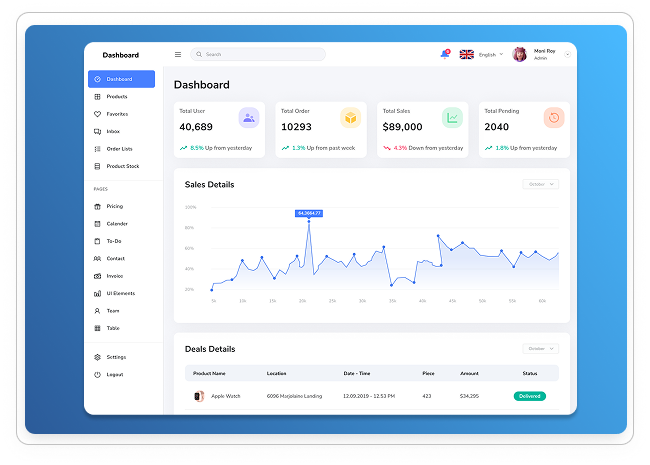Click the Calendar icon in sidebar
Screen dimensions: 650x465
[x=97, y=224]
